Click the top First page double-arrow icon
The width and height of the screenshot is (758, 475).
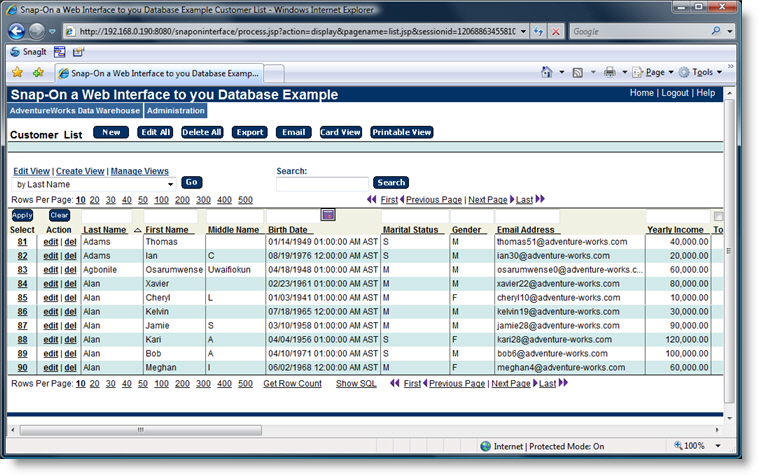371,199
